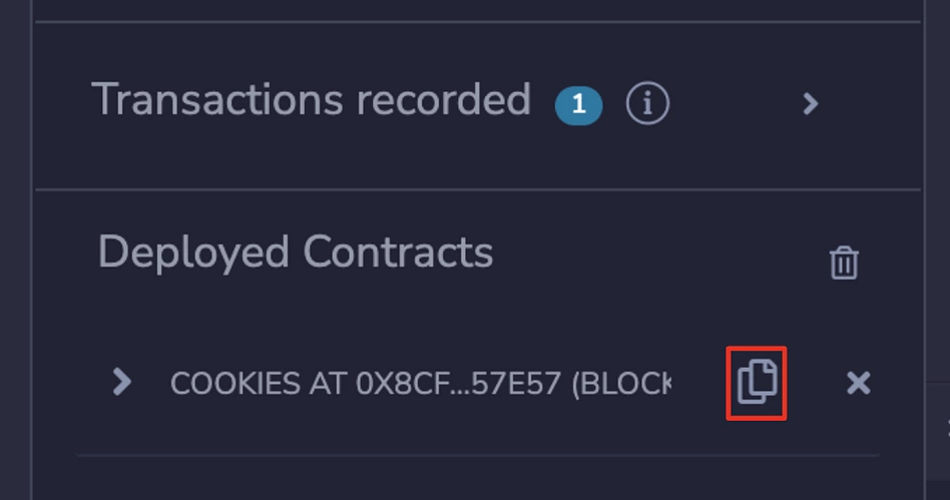This screenshot has height=500, width=950.
Task: Remove the COOKIES contract with the X
Action: pos(859,383)
